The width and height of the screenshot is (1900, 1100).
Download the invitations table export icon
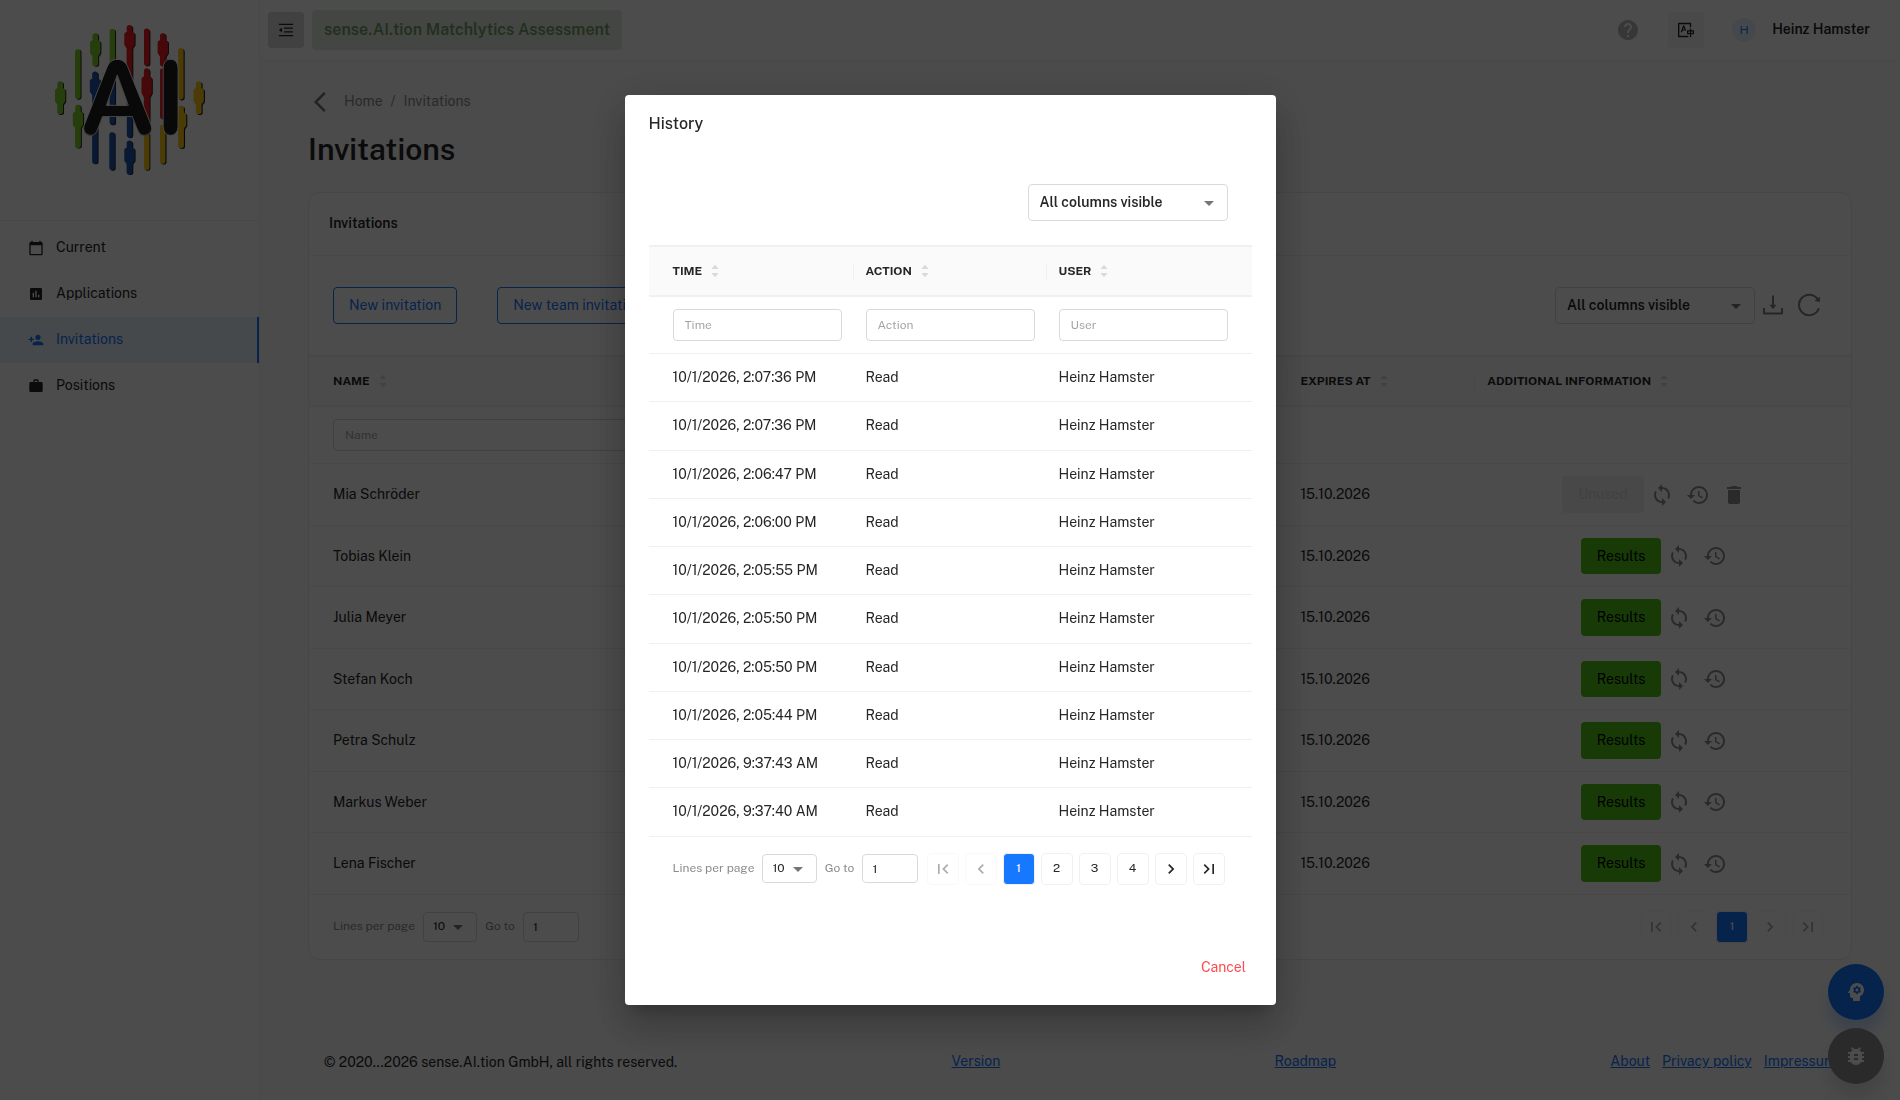(1773, 305)
